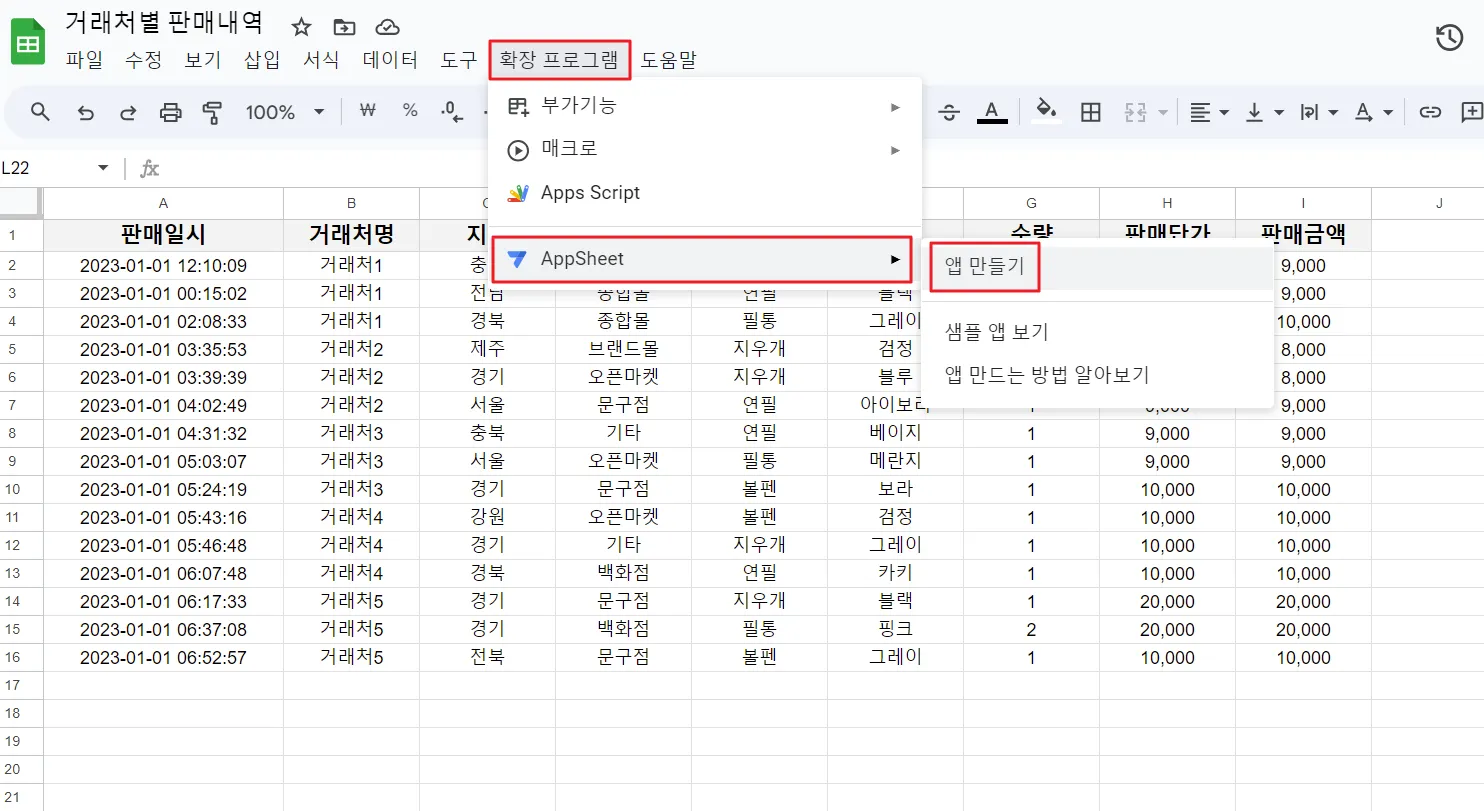Star the 거래처별 판매내역 document
This screenshot has height=811, width=1484.
301,27
